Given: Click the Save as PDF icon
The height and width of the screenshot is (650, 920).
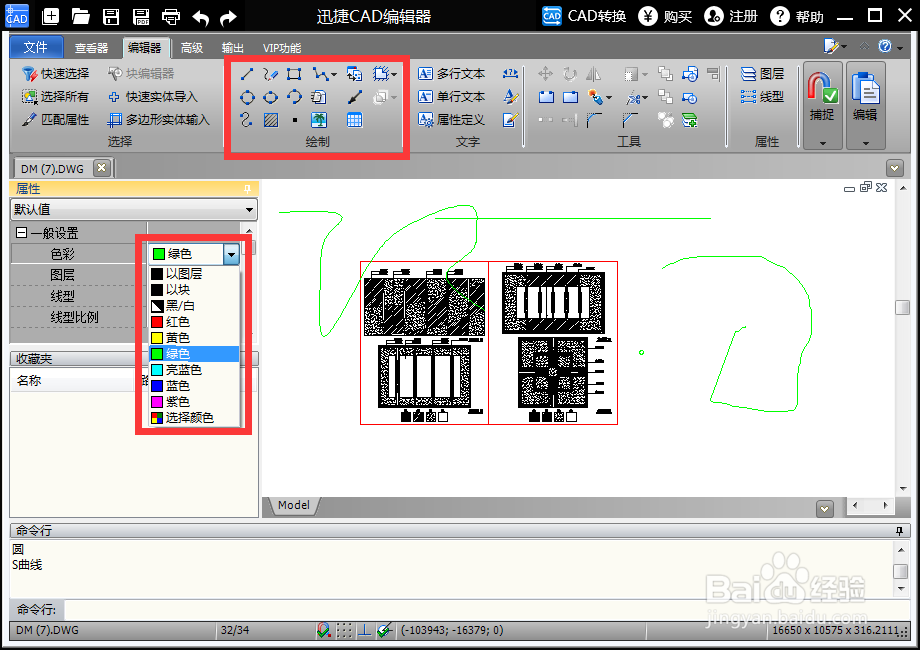Looking at the screenshot, I should 141,16.
